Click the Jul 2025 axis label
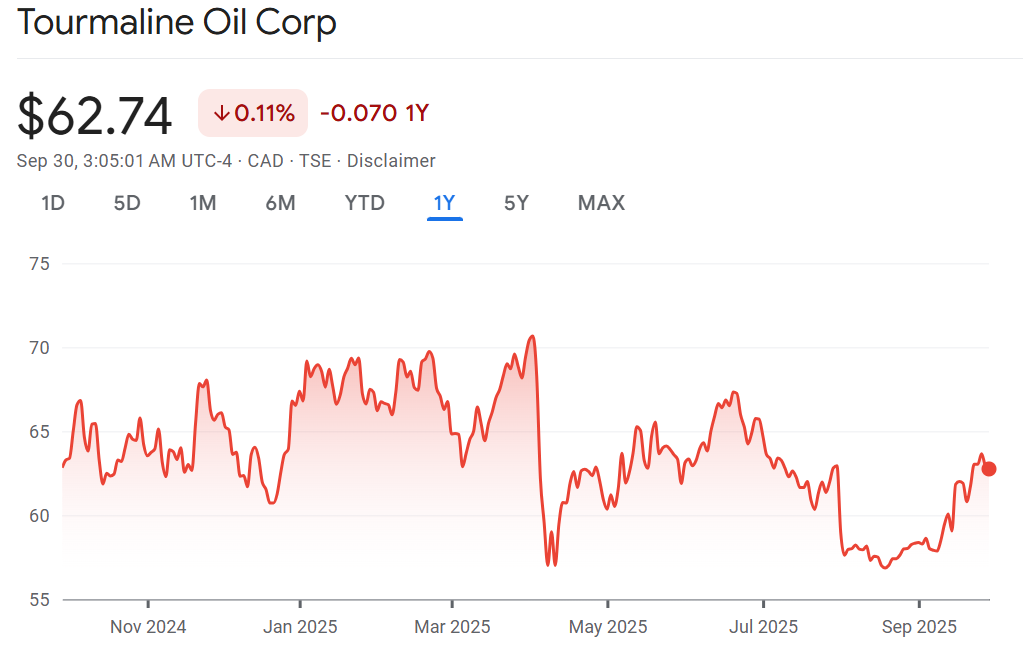The image size is (1023, 651). pos(763,627)
